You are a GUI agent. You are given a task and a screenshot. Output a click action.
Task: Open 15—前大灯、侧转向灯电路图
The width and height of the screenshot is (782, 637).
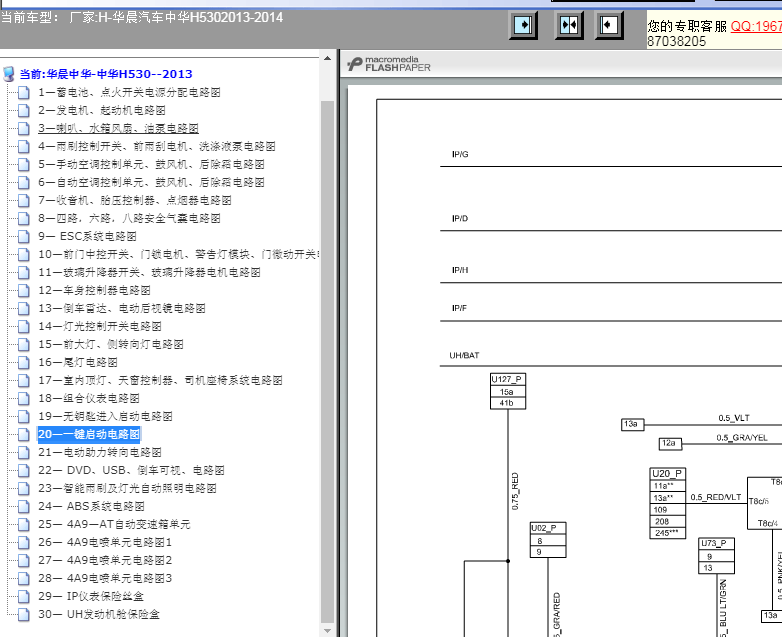[111, 344]
